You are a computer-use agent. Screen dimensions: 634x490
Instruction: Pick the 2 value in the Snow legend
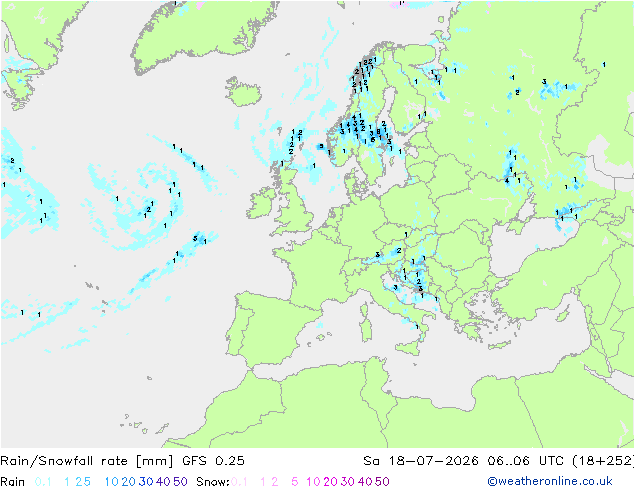click(275, 482)
